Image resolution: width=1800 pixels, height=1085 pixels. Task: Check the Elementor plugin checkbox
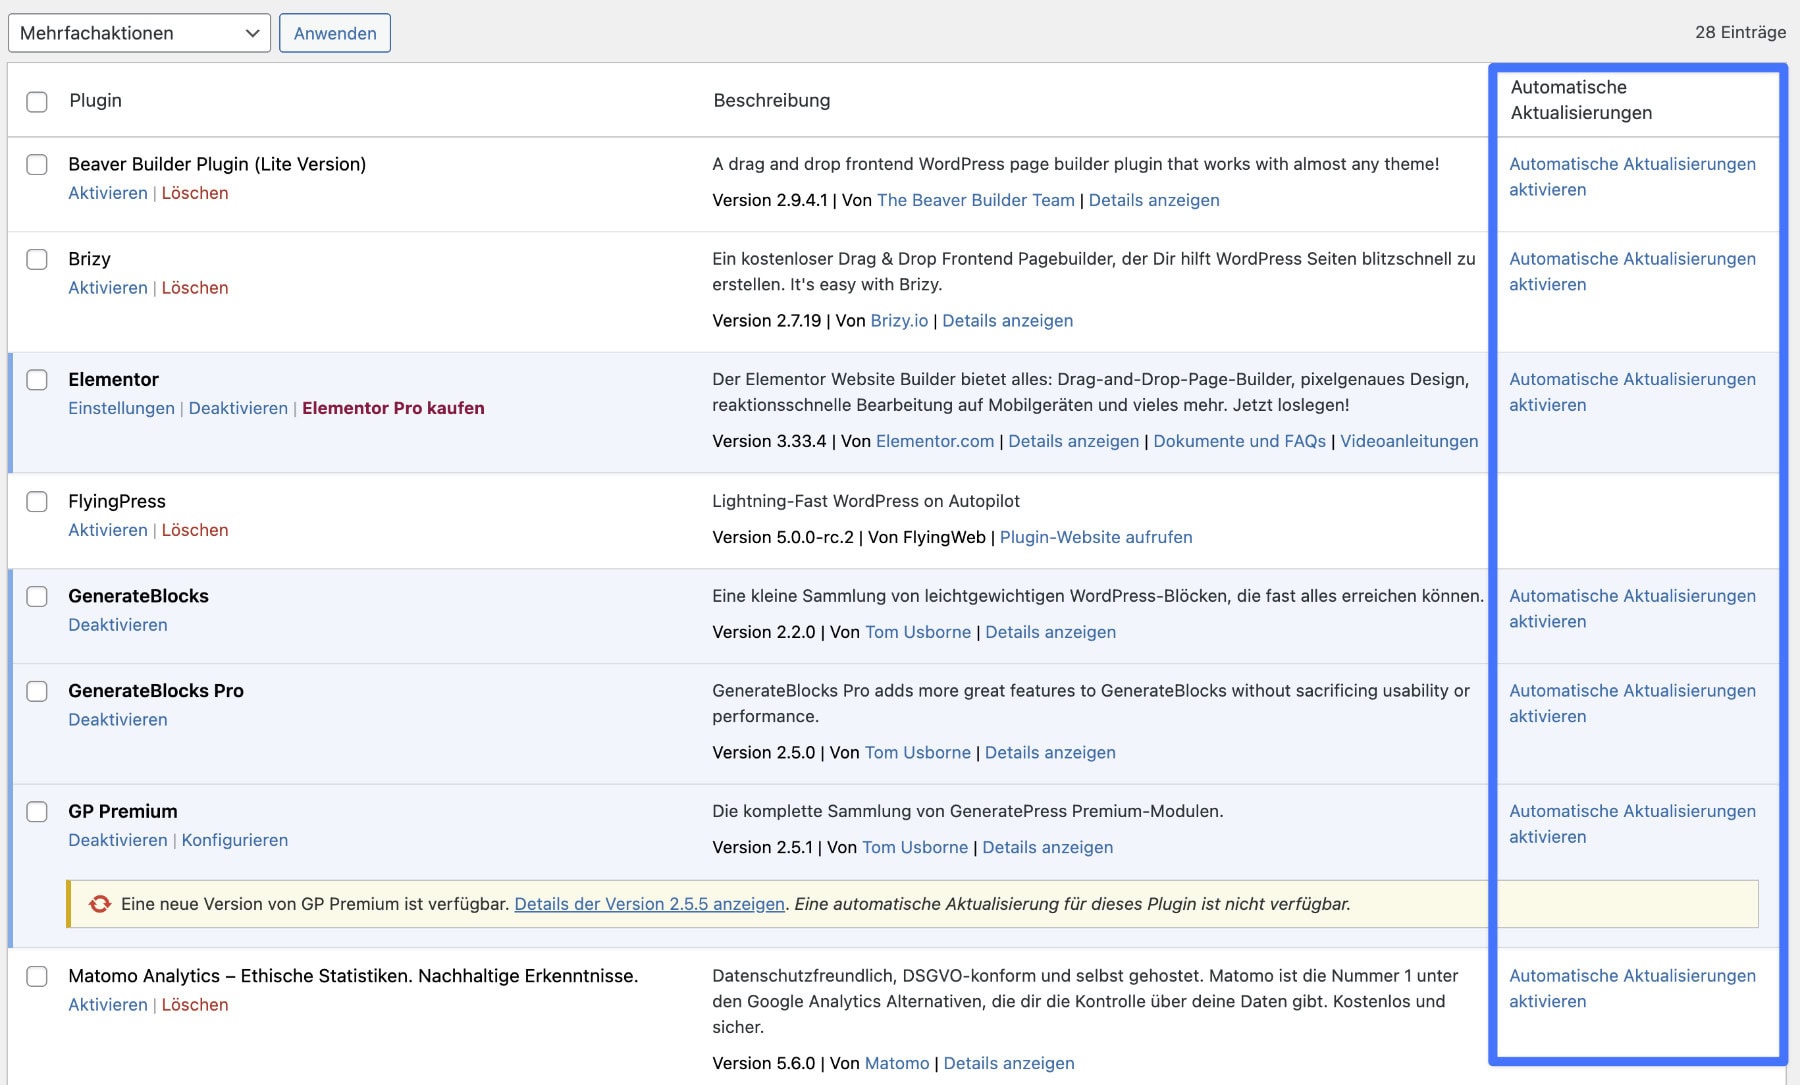pos(37,380)
